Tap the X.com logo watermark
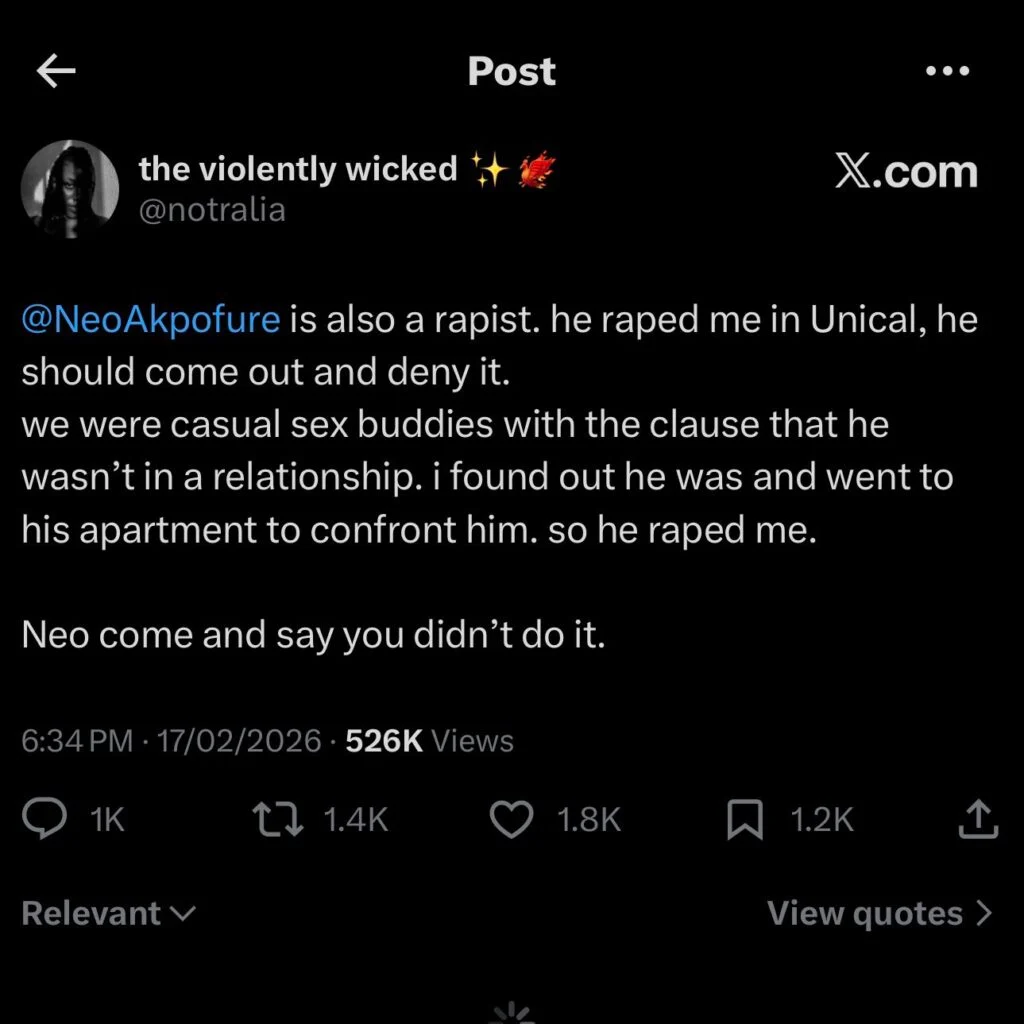Viewport: 1024px width, 1024px height. pos(906,171)
